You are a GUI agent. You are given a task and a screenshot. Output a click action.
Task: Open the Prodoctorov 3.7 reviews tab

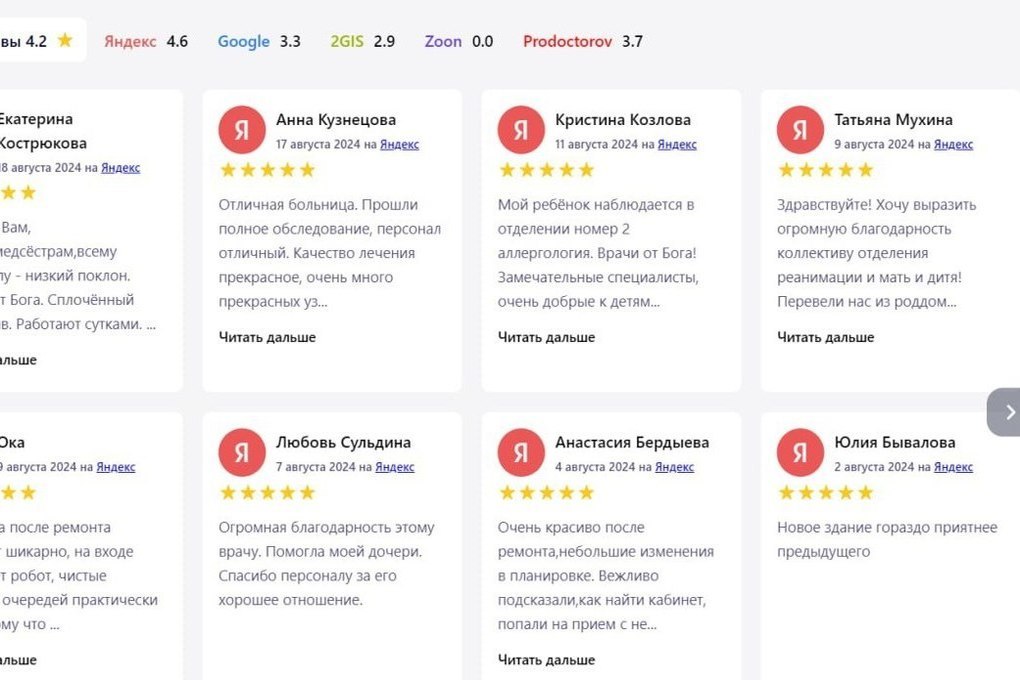click(x=583, y=41)
